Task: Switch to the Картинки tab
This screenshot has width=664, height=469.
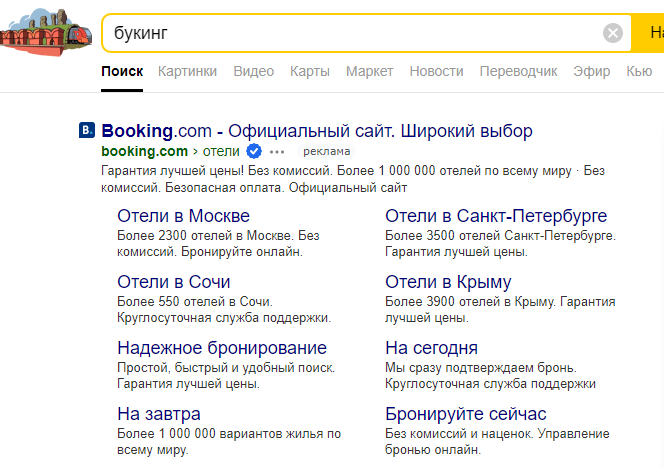Action: [187, 71]
